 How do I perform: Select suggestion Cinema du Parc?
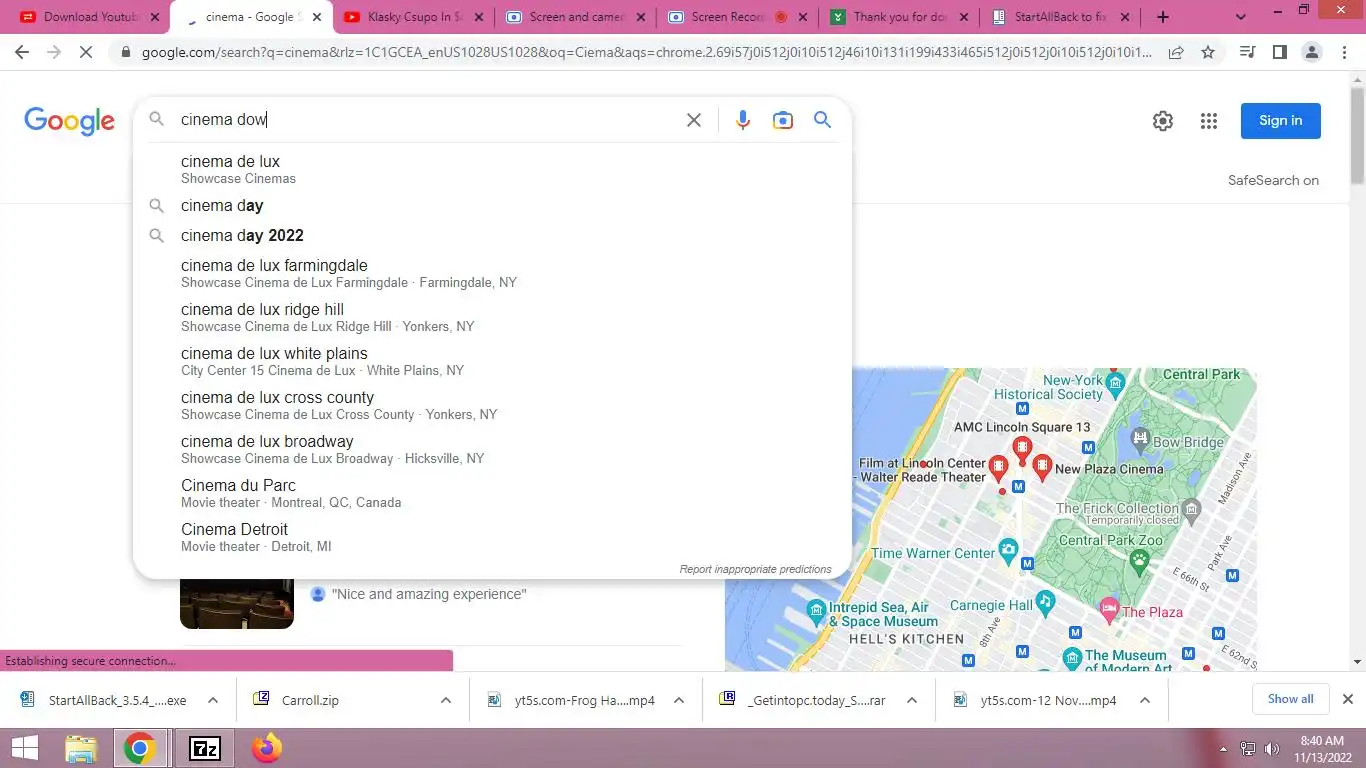click(492, 493)
